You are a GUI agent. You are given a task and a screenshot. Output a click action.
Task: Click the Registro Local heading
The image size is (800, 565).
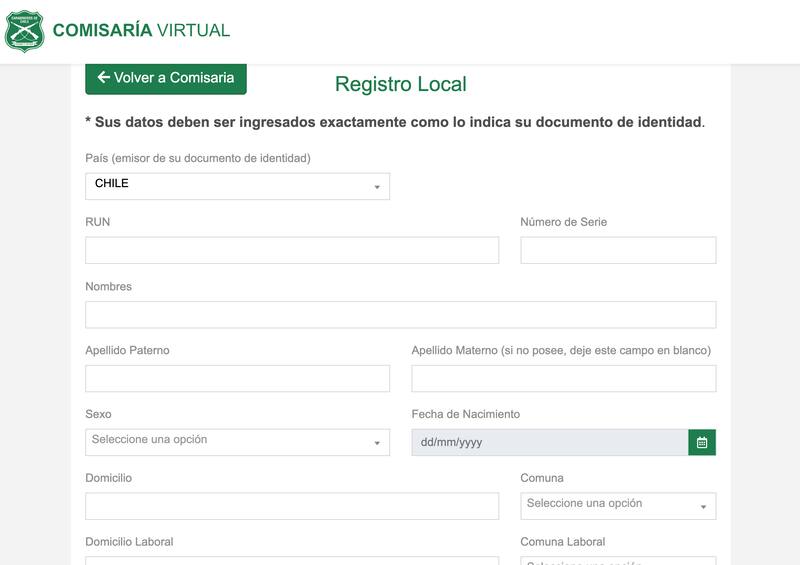pyautogui.click(x=400, y=84)
